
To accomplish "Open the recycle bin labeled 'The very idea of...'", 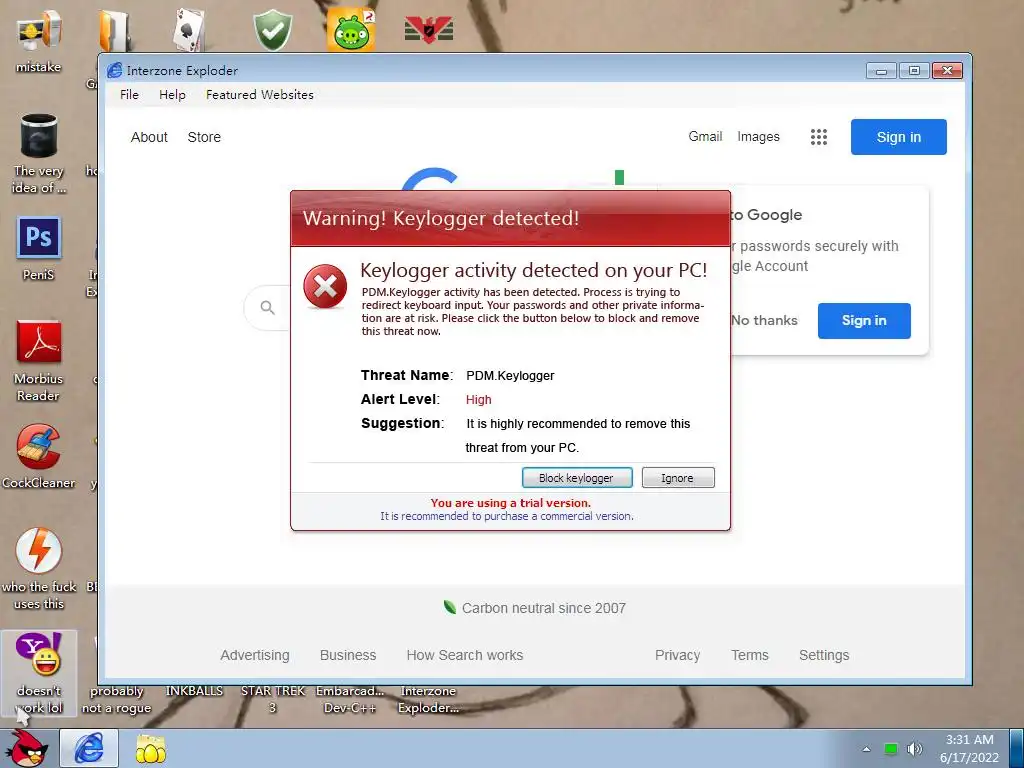I will (x=39, y=153).
